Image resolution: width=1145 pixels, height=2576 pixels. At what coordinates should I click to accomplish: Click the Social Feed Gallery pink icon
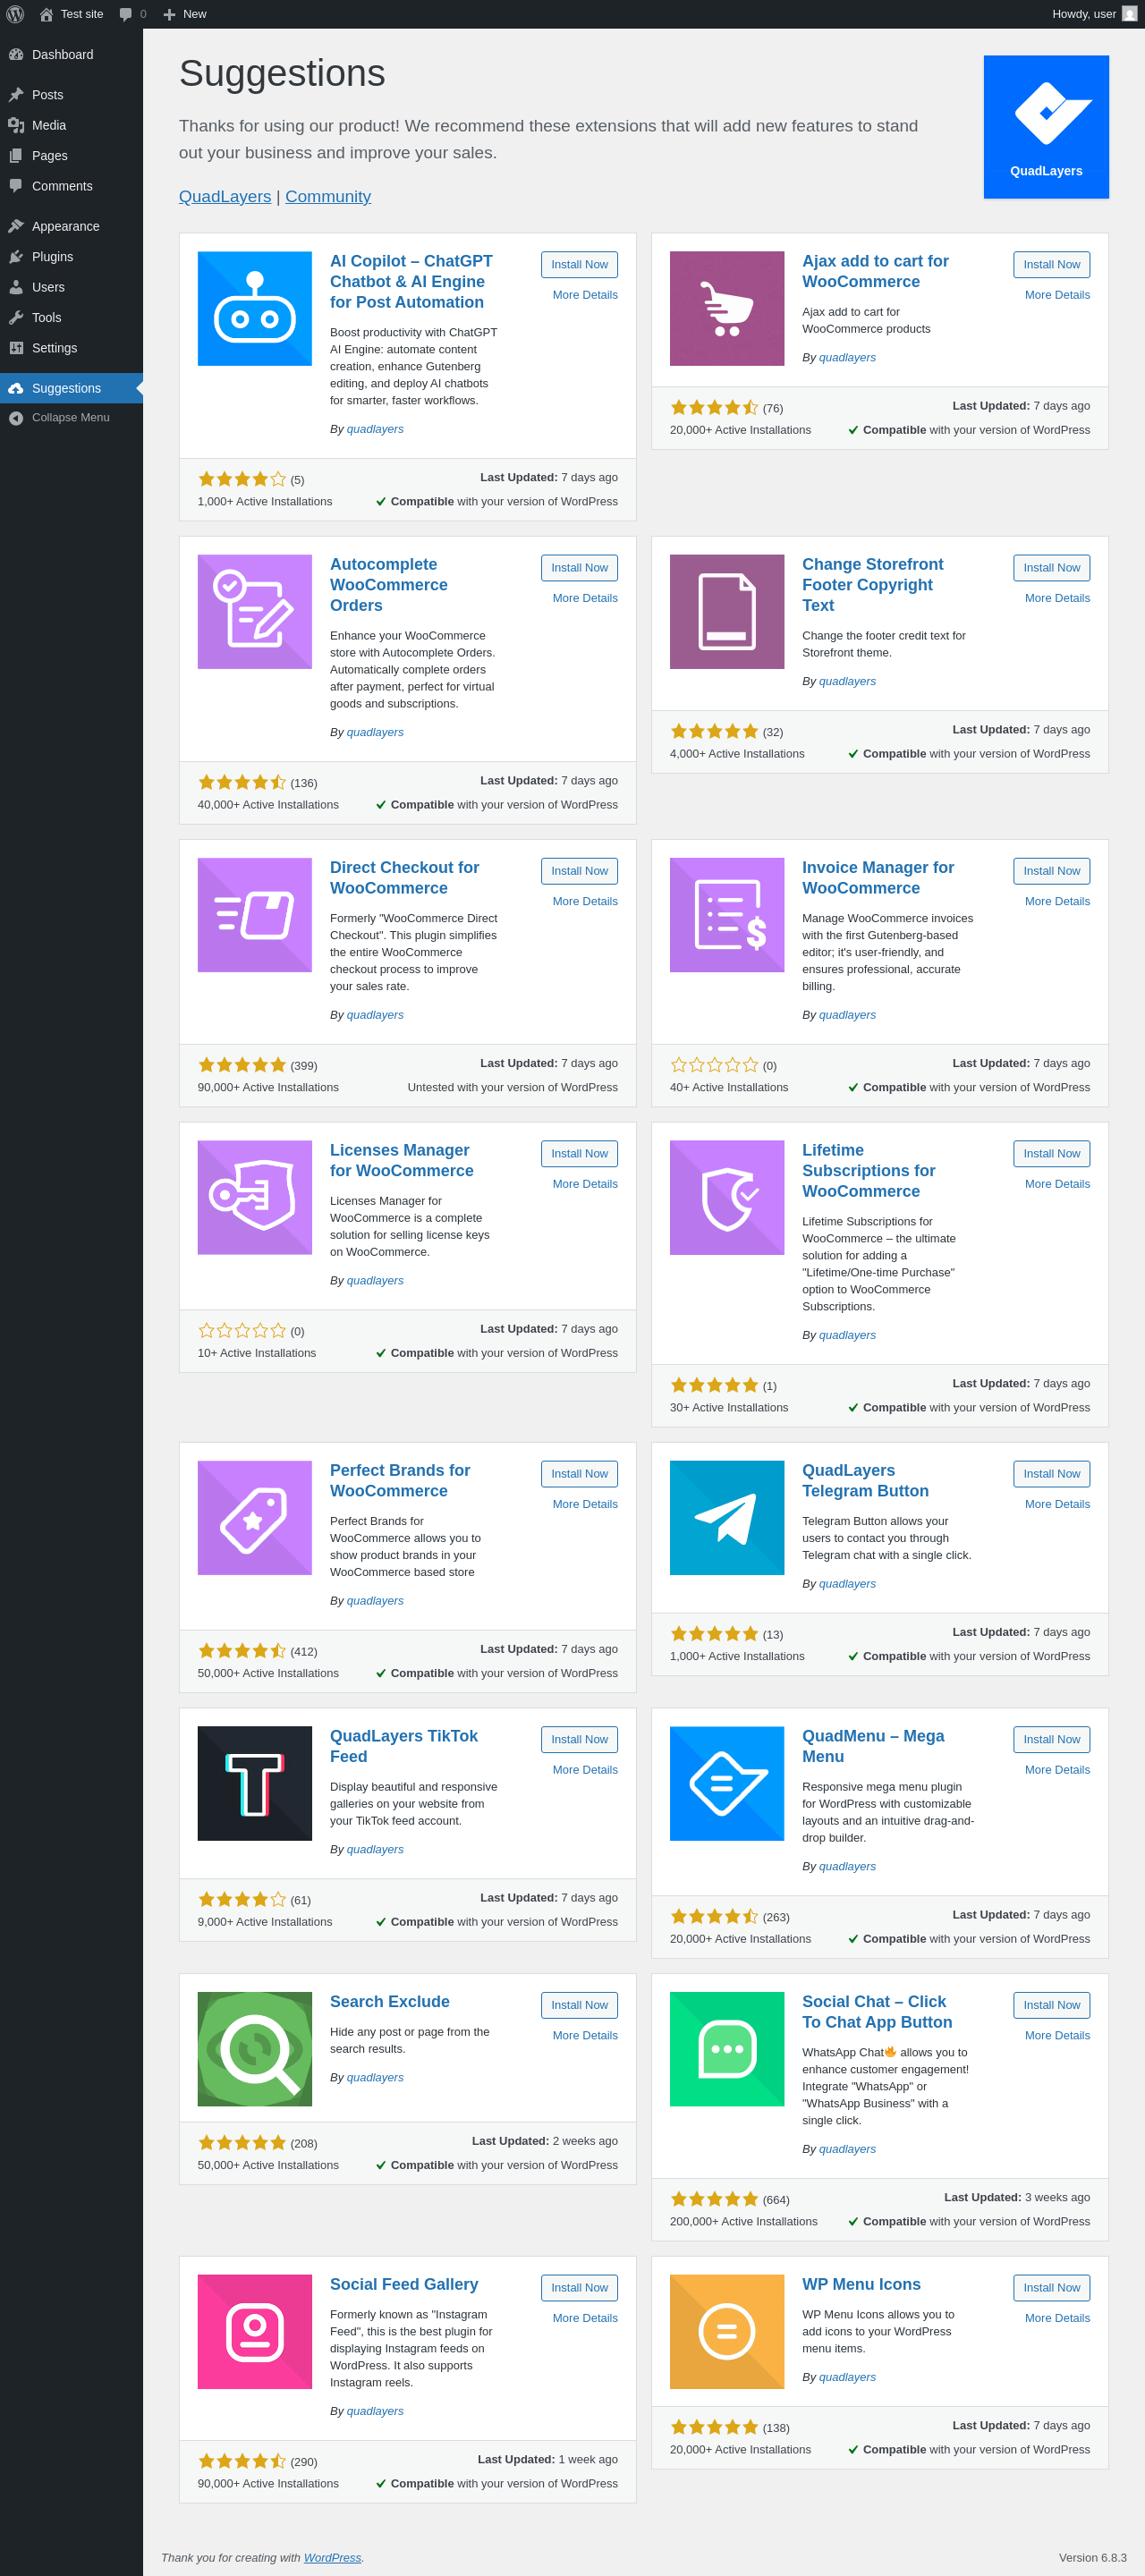click(x=254, y=2331)
